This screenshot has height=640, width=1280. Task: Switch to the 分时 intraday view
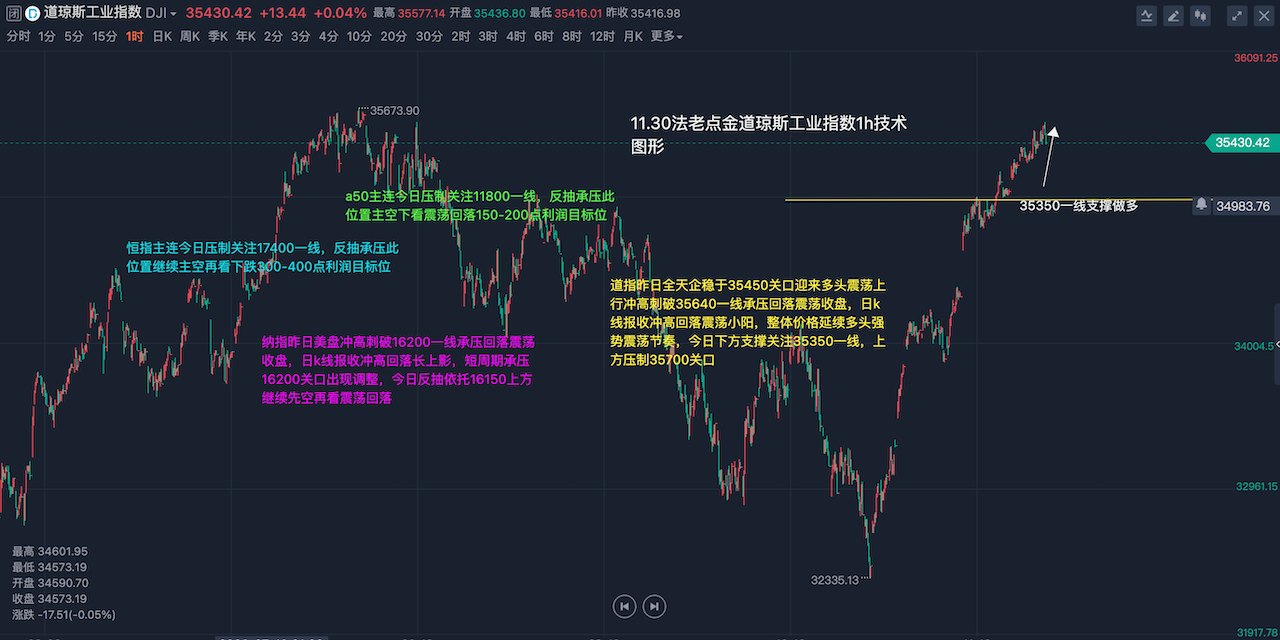click(x=18, y=36)
